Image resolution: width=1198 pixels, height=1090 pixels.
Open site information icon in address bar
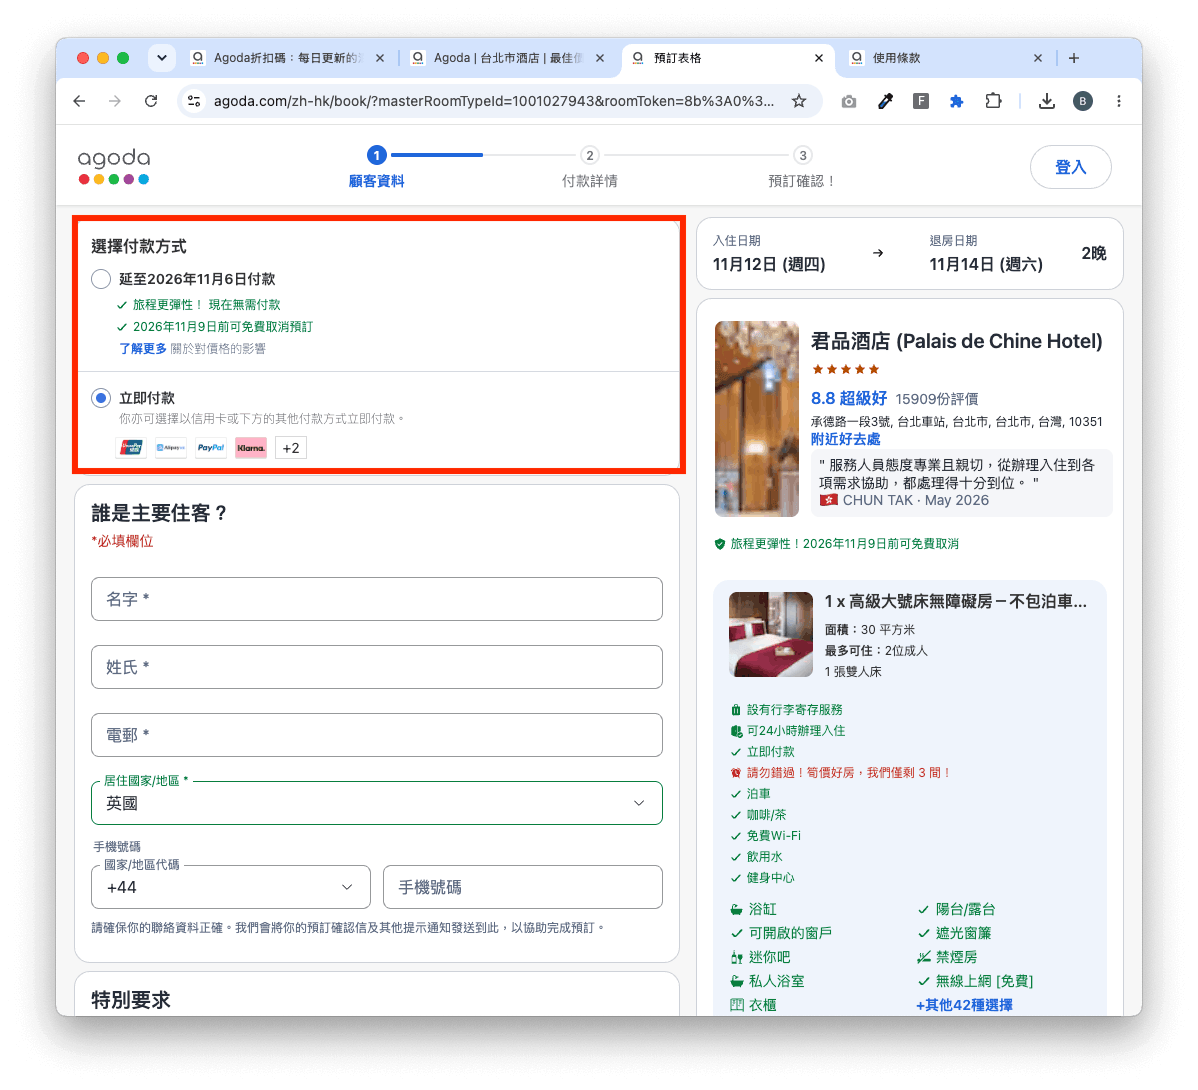coord(194,101)
